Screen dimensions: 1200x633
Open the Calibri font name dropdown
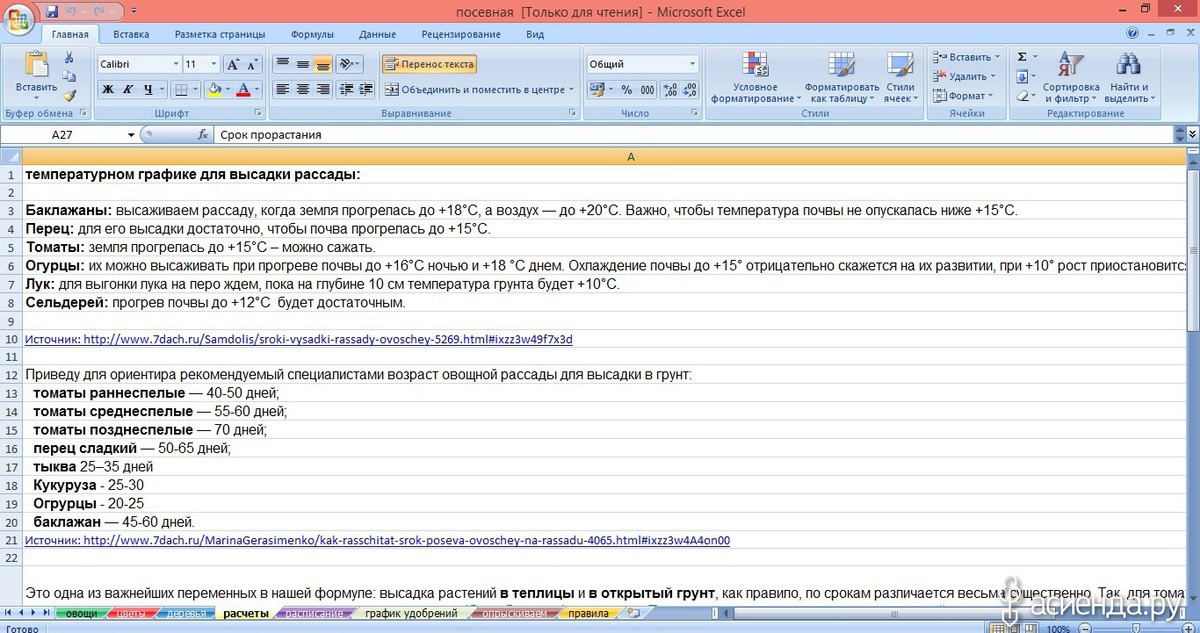click(174, 64)
